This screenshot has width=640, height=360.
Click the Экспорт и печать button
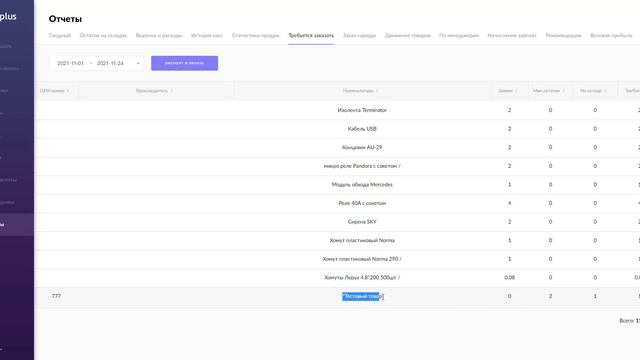[x=184, y=63]
